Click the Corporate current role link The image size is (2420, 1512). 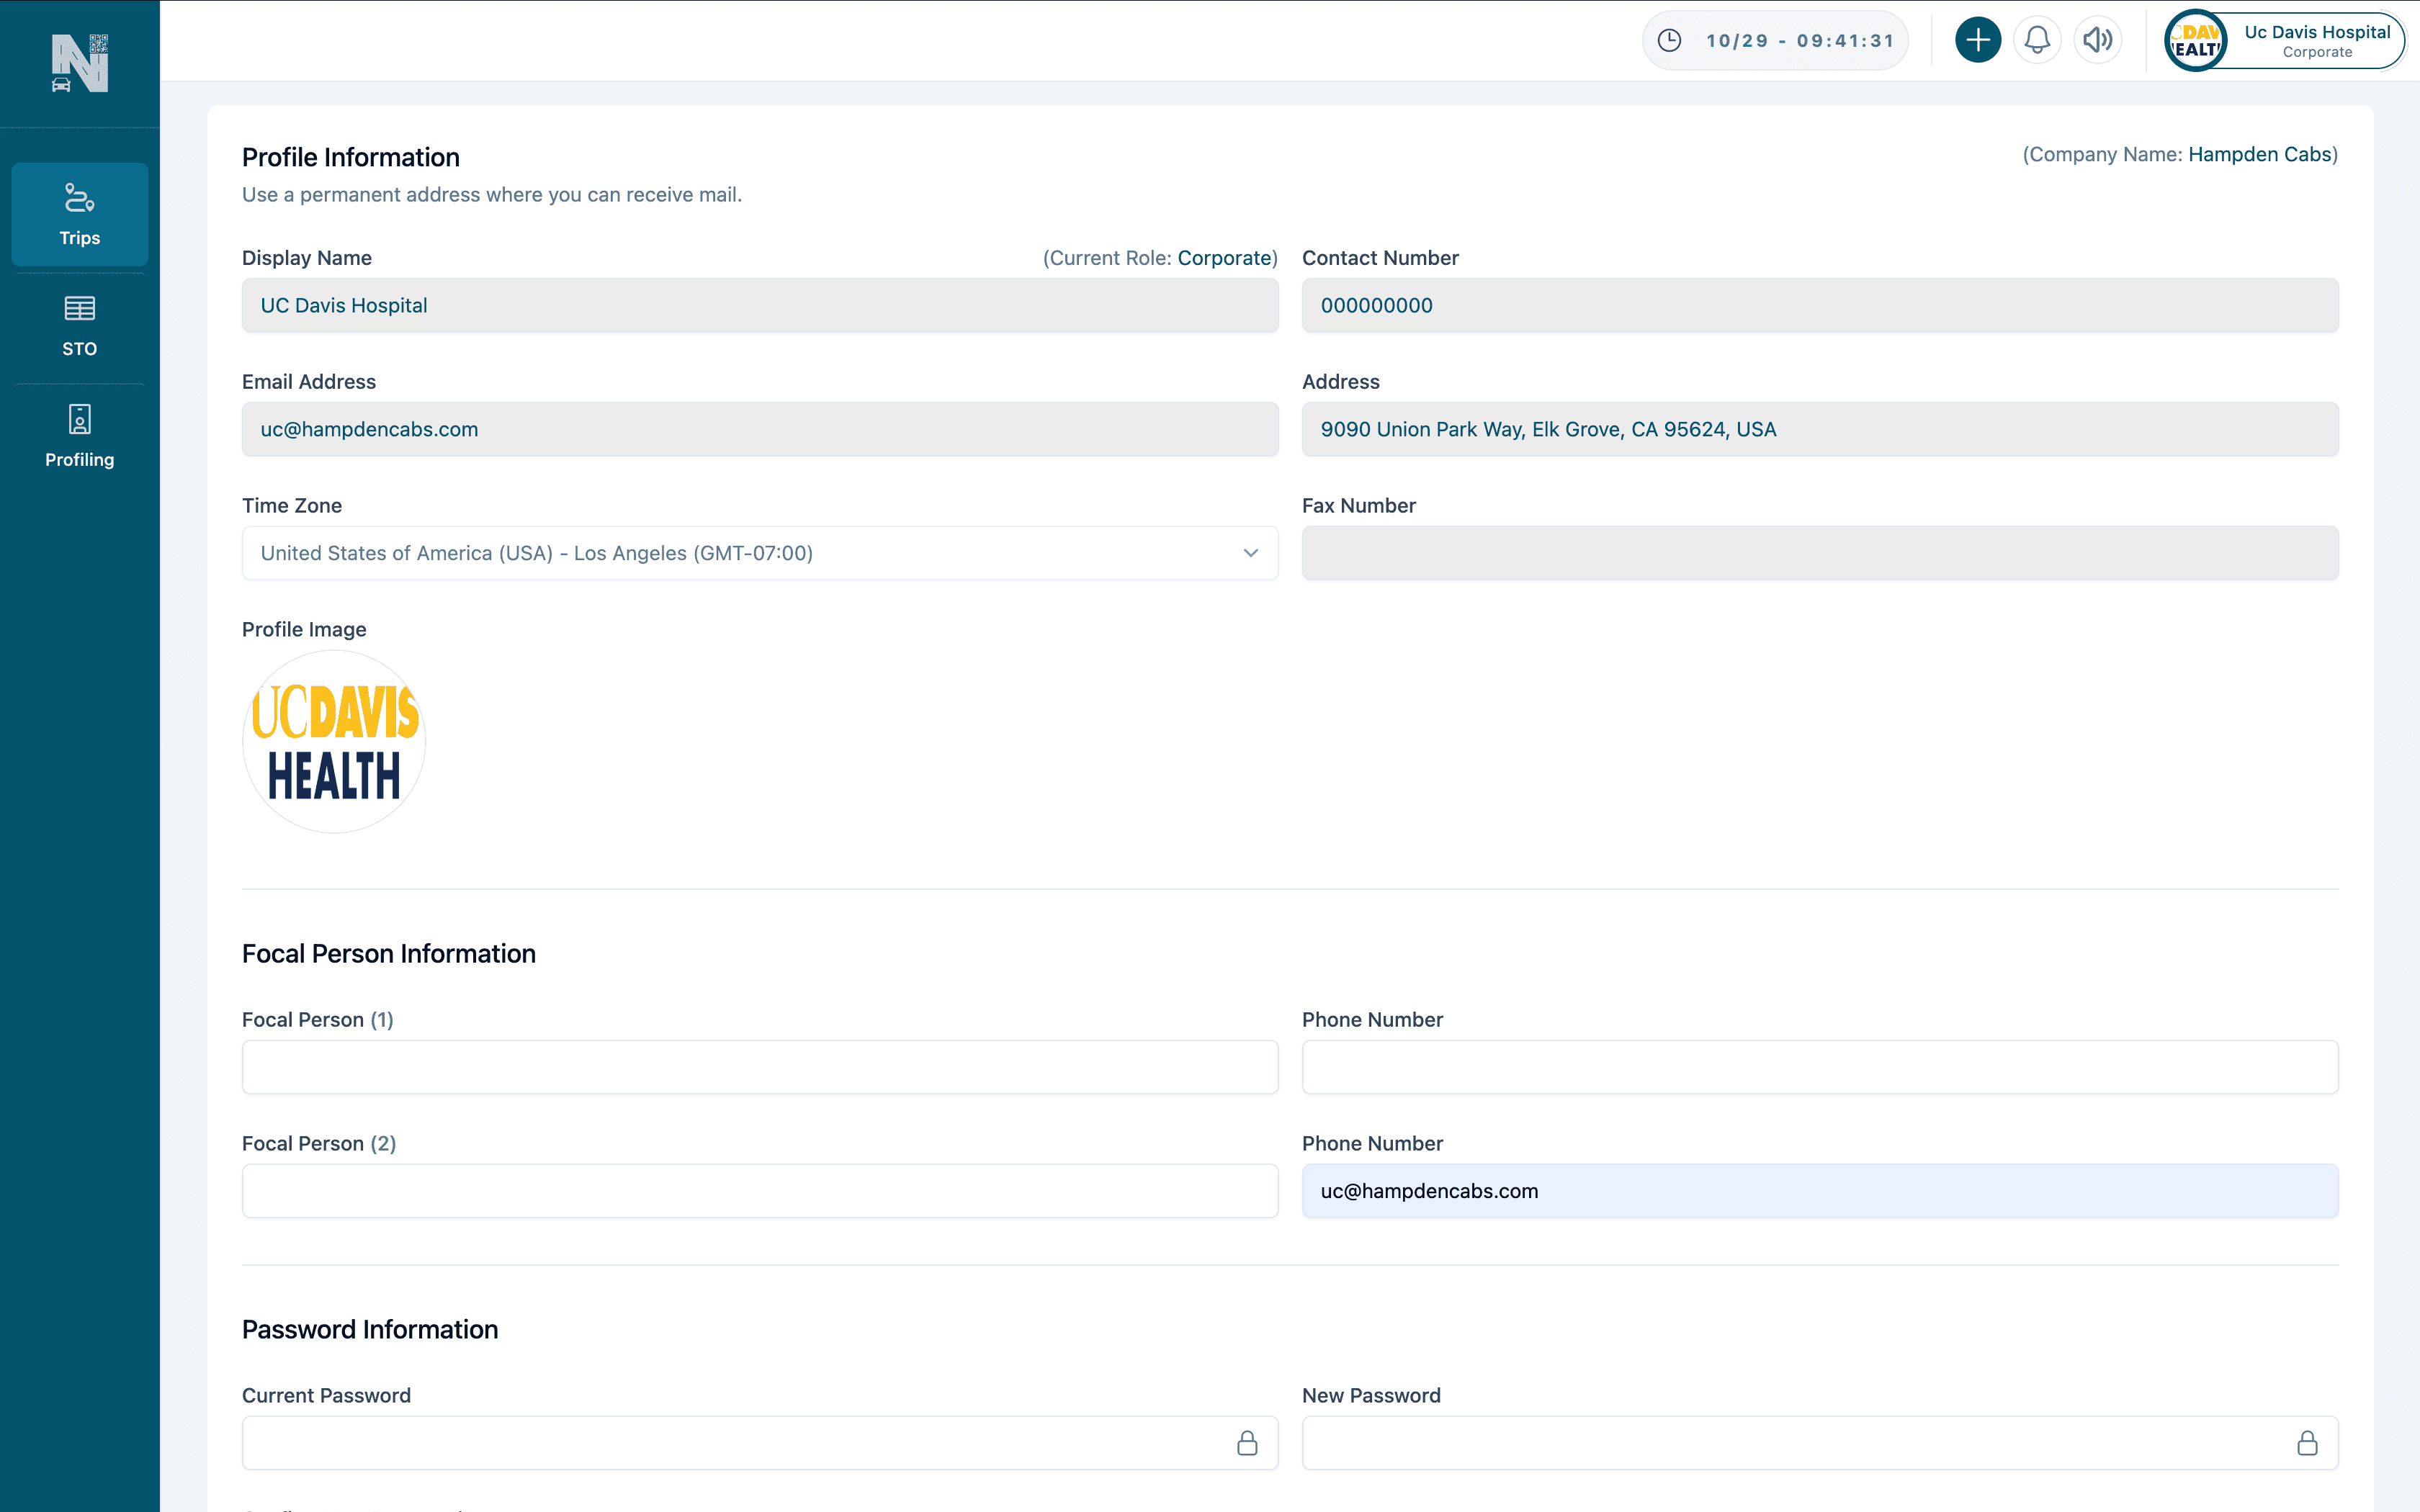coord(1224,258)
